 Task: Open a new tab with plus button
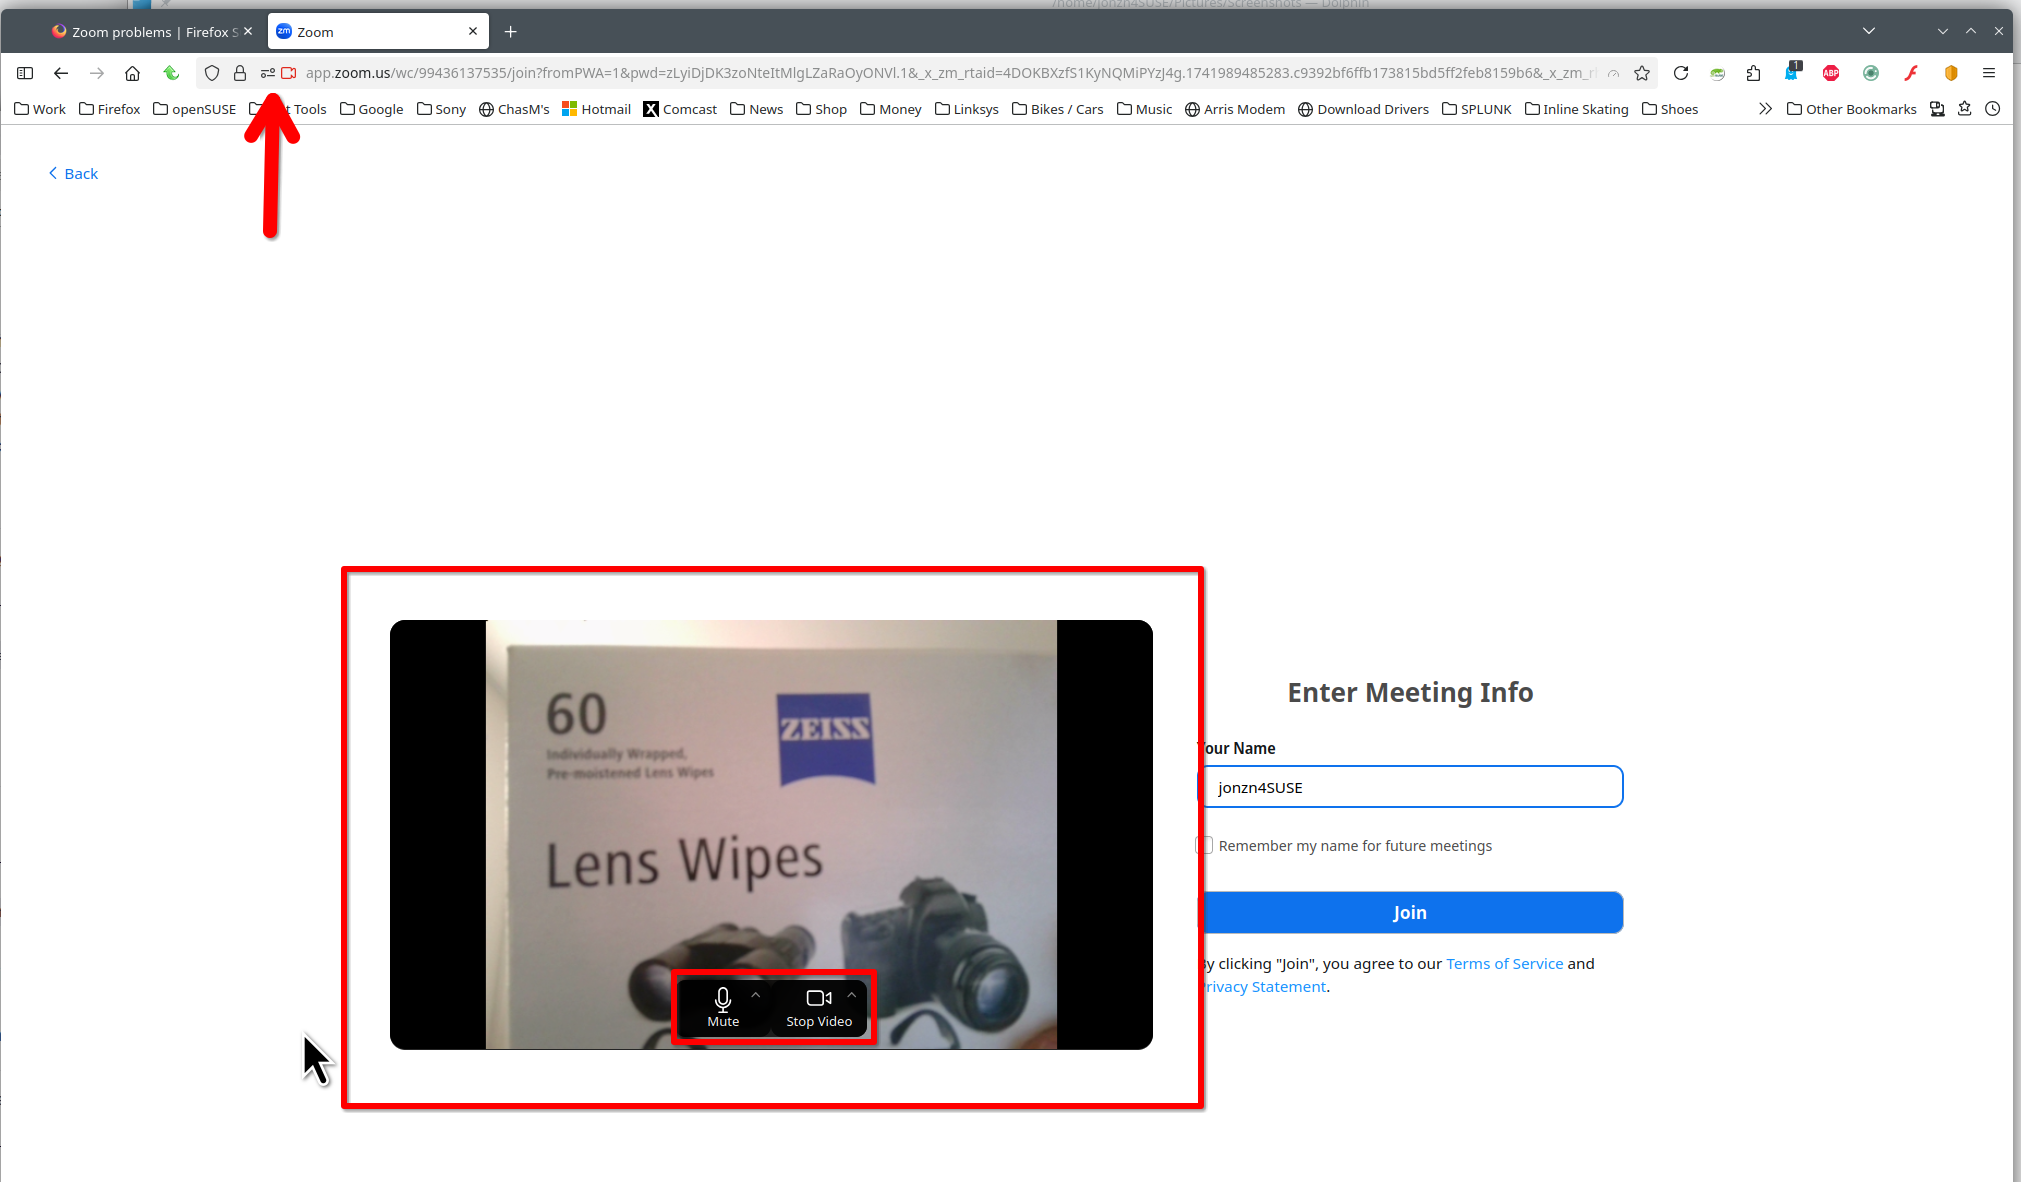(x=511, y=32)
